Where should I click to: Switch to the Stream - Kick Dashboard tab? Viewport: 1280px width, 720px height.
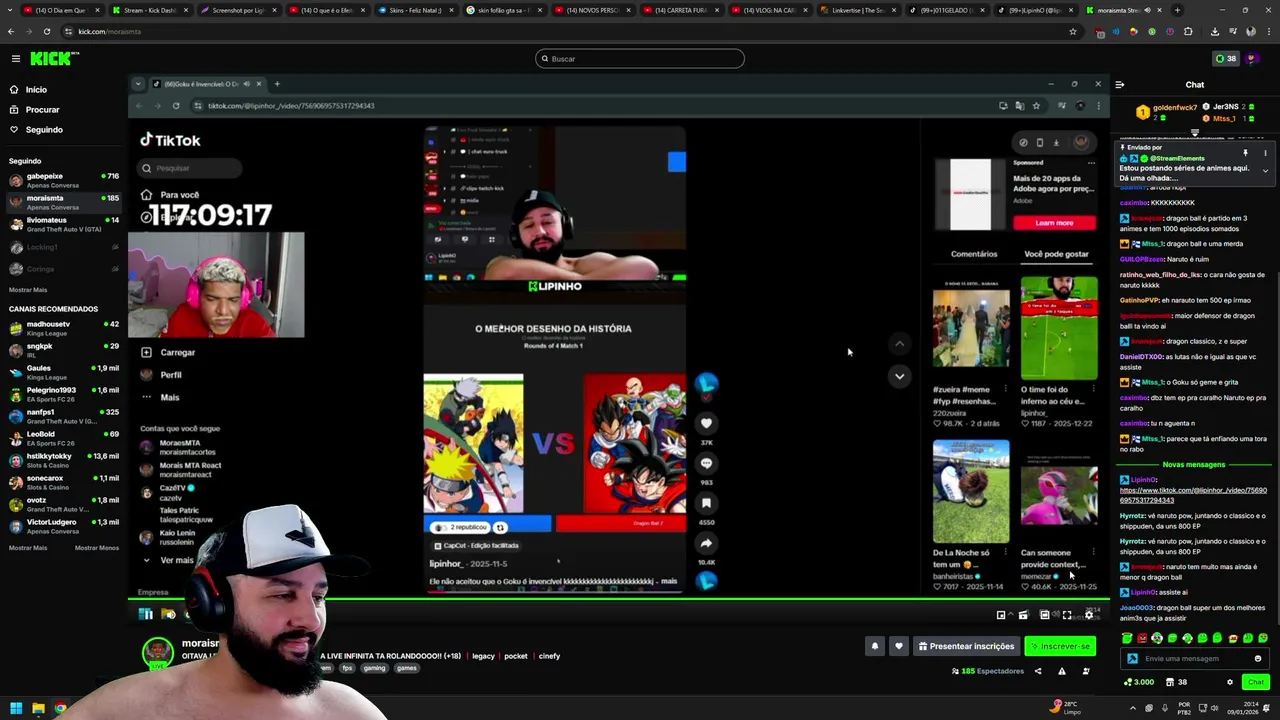tap(150, 10)
